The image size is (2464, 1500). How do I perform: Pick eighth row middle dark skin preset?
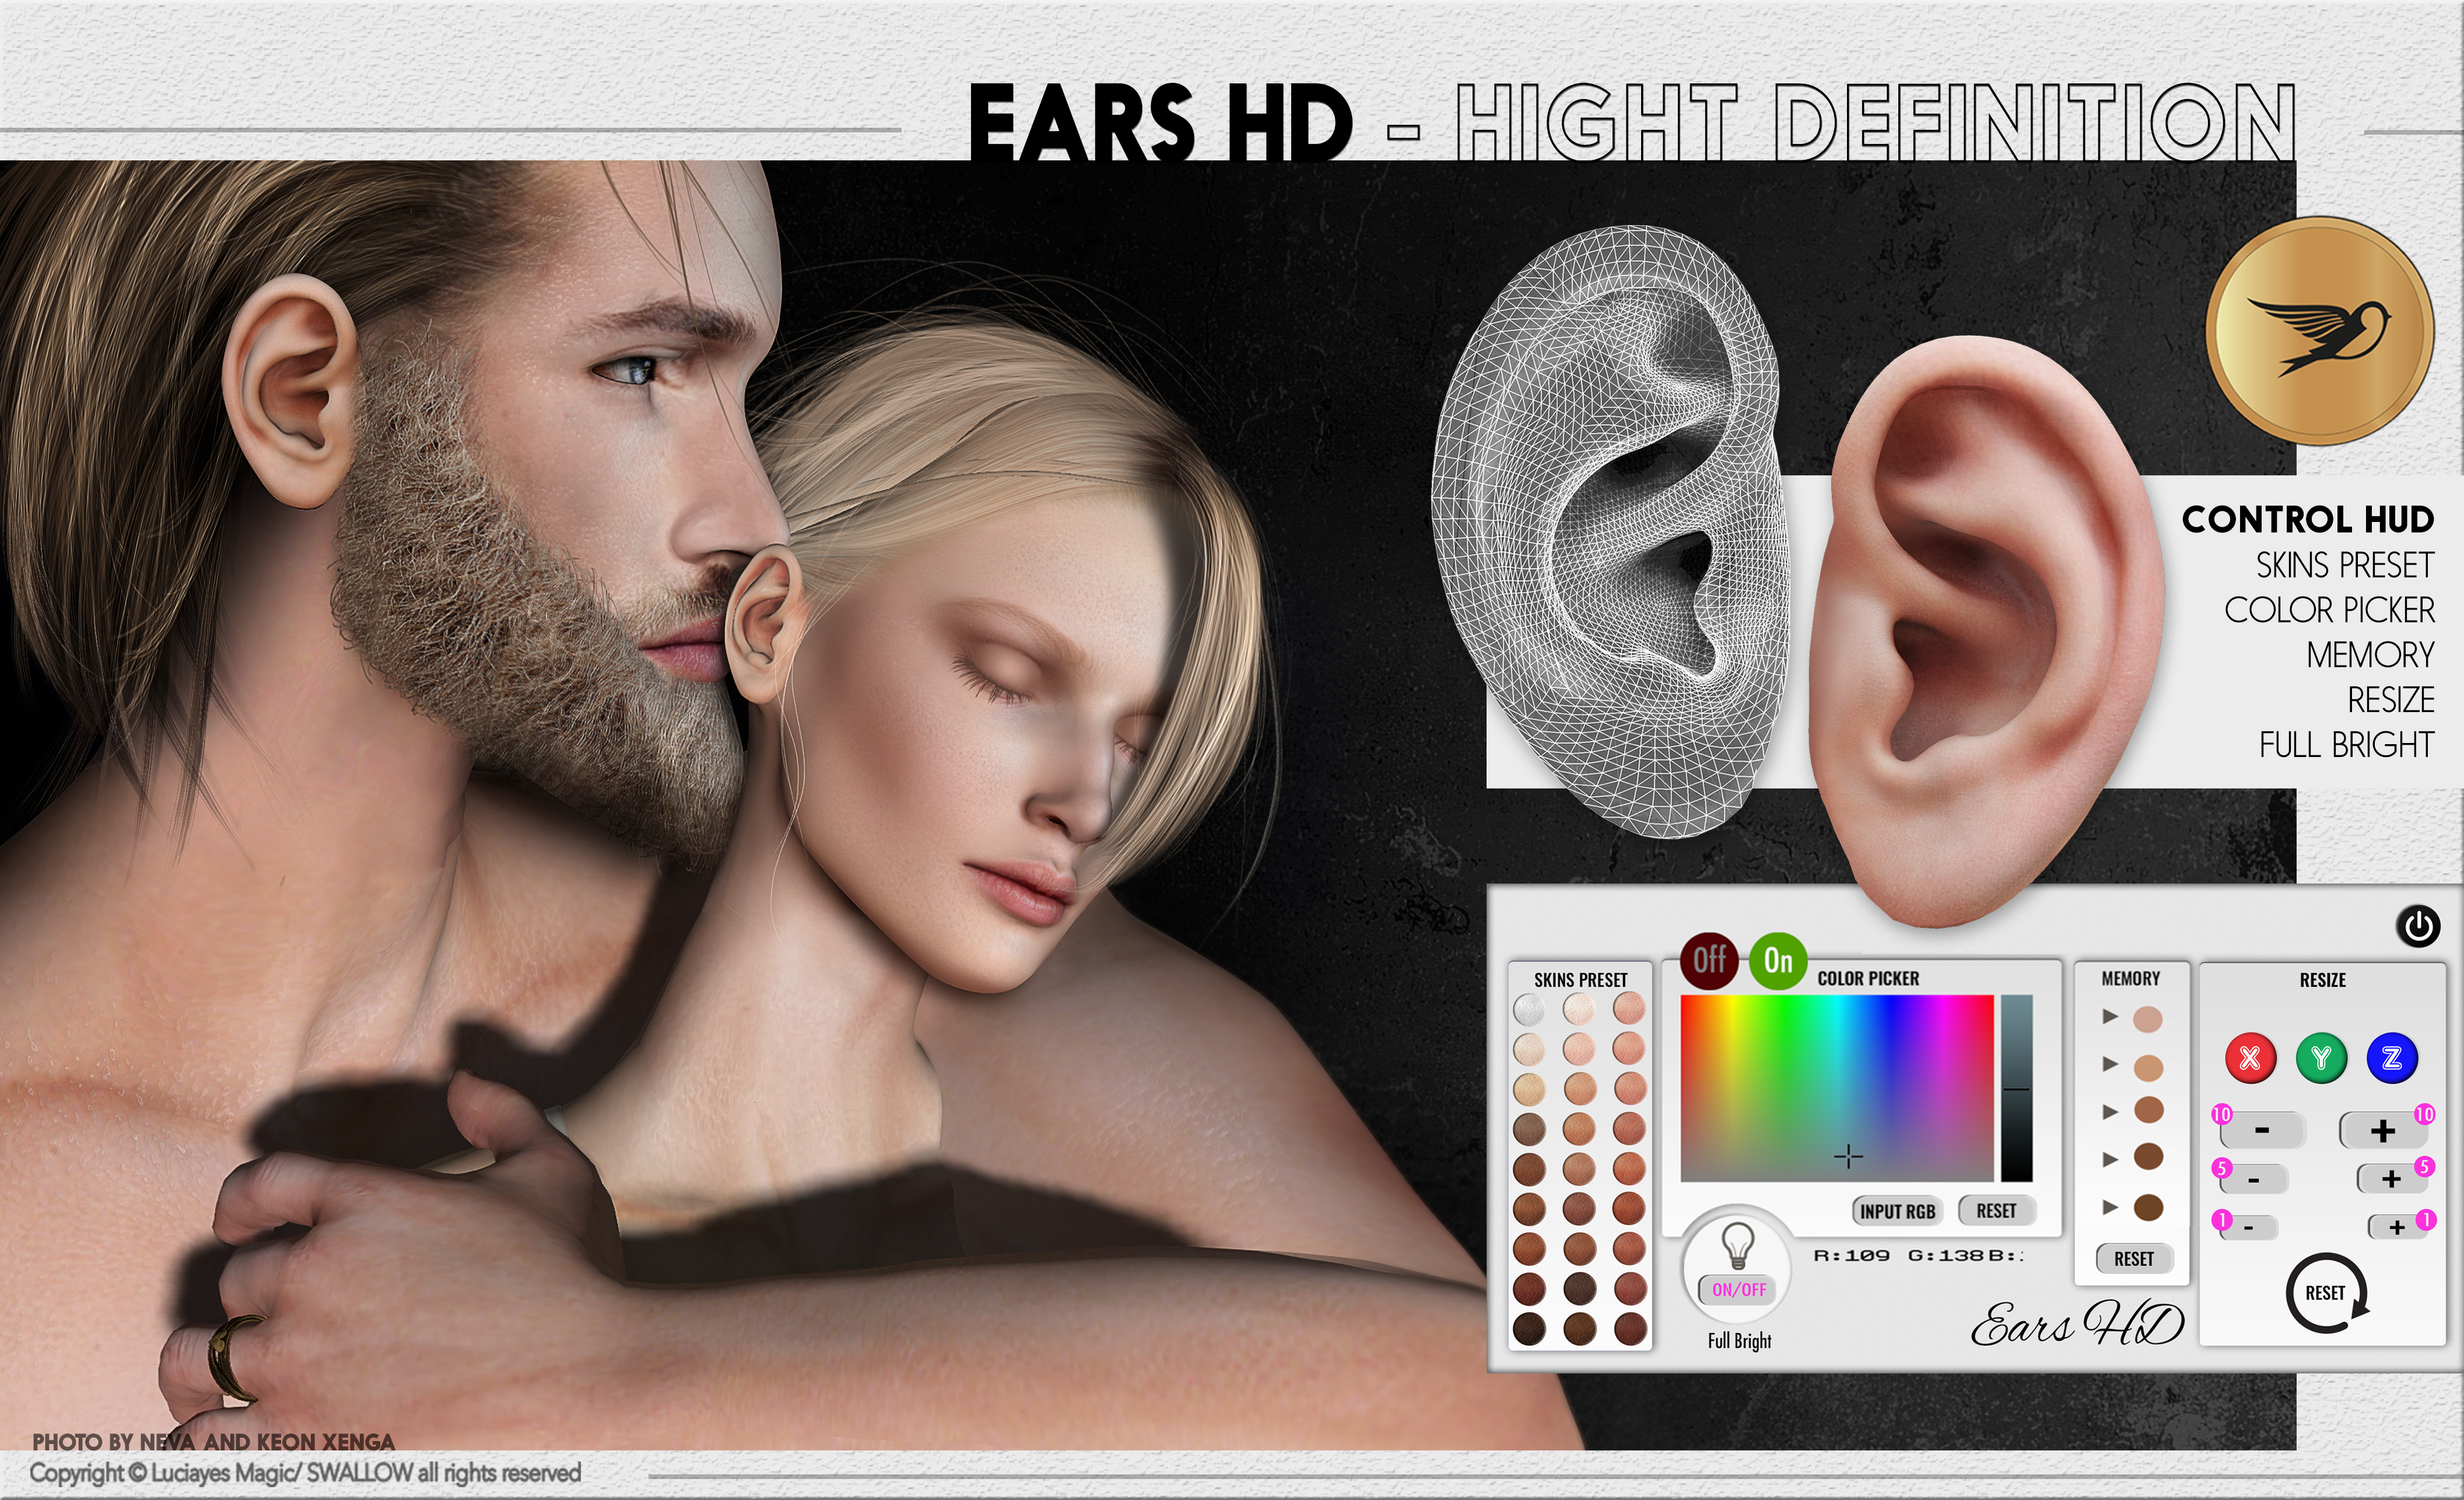pos(1579,1288)
